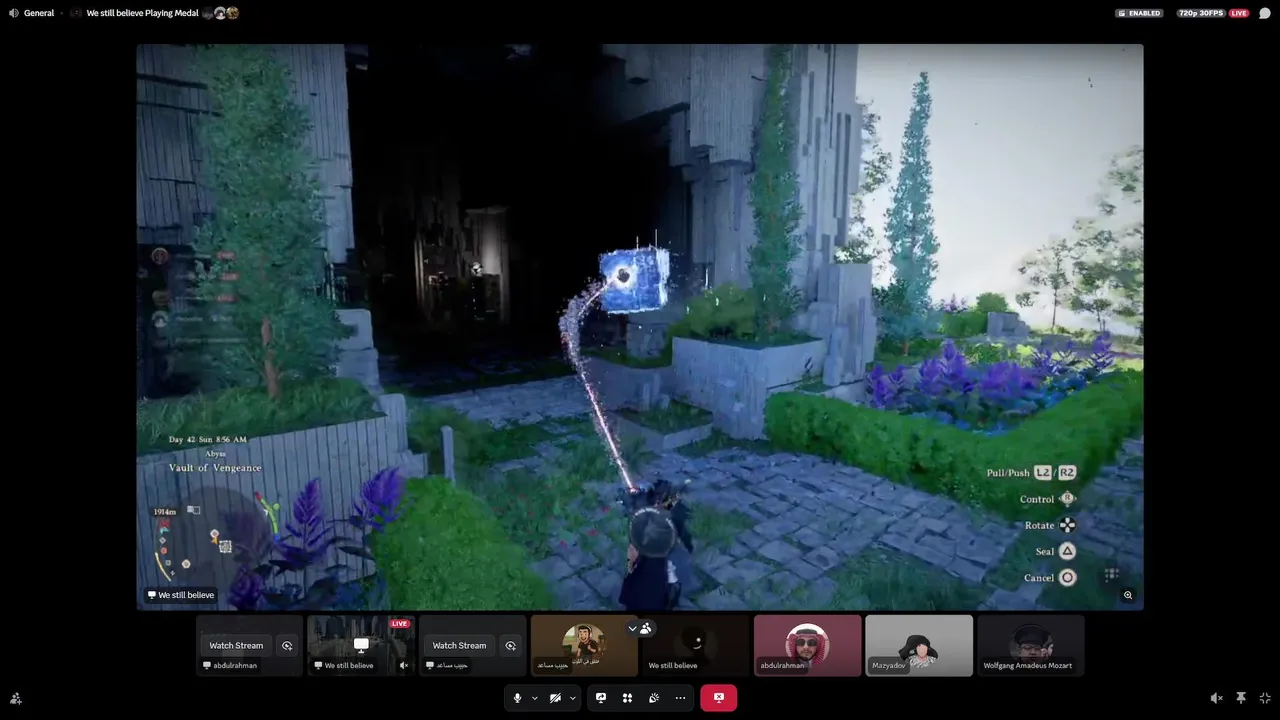Toggle the microphone mute button

pyautogui.click(x=517, y=698)
